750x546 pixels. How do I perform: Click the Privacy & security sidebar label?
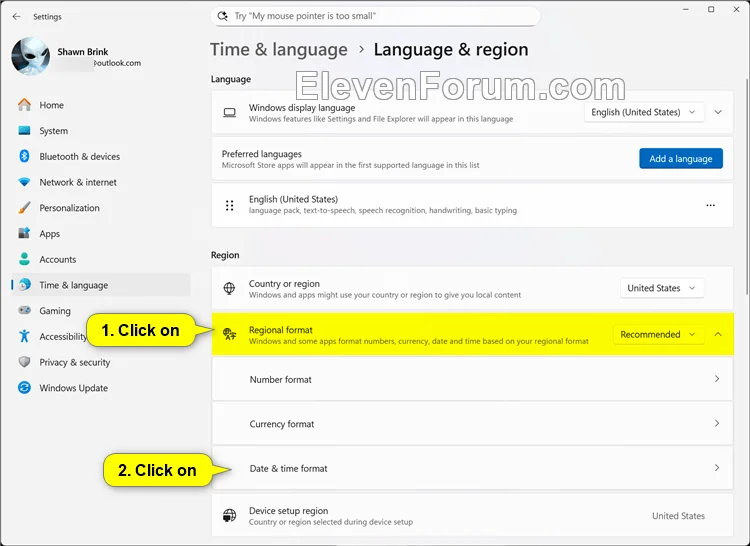(x=75, y=362)
